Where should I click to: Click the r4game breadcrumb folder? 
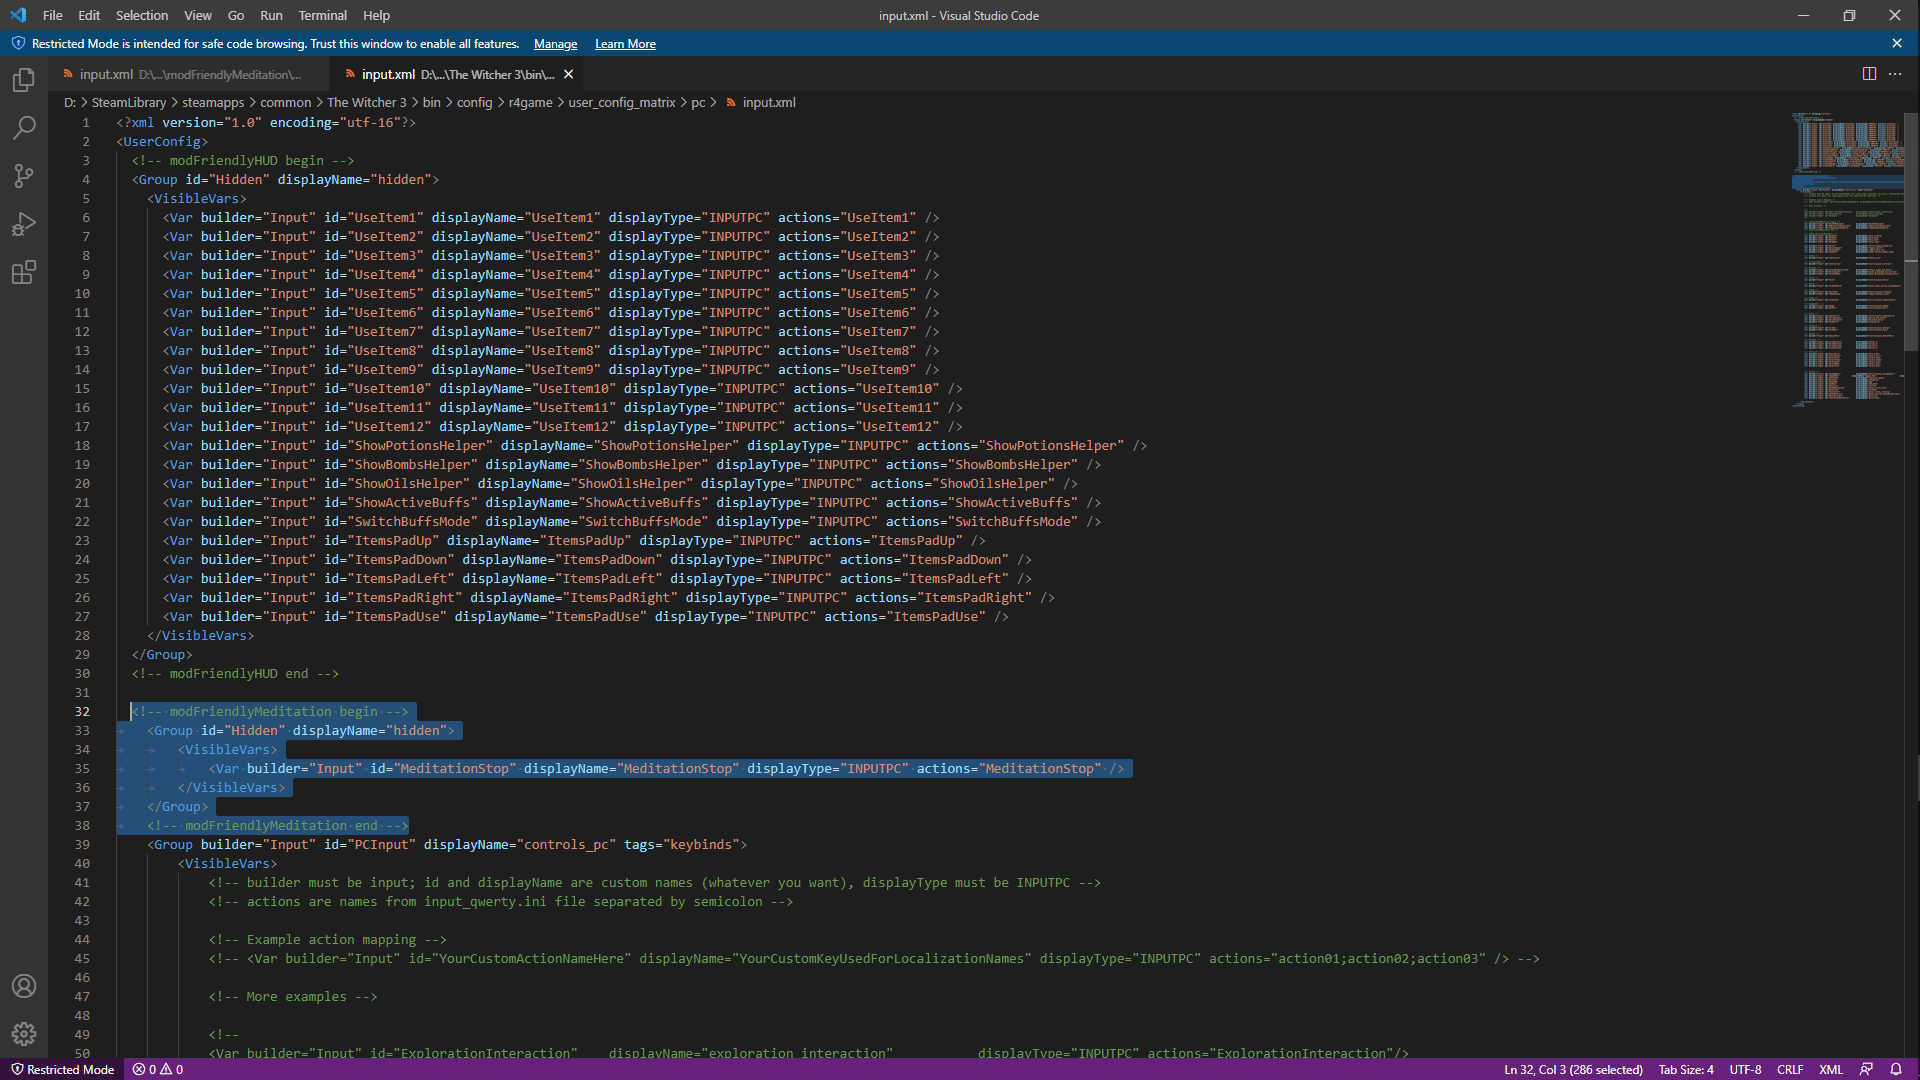530,103
